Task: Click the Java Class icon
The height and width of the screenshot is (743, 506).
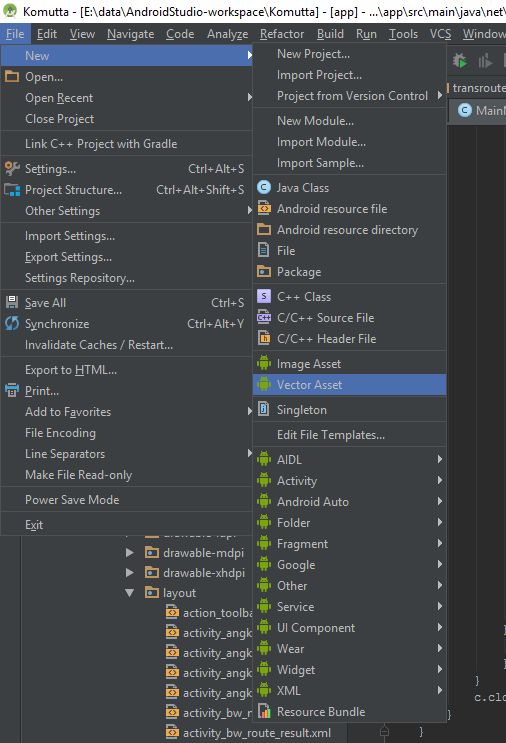Action: (x=264, y=188)
